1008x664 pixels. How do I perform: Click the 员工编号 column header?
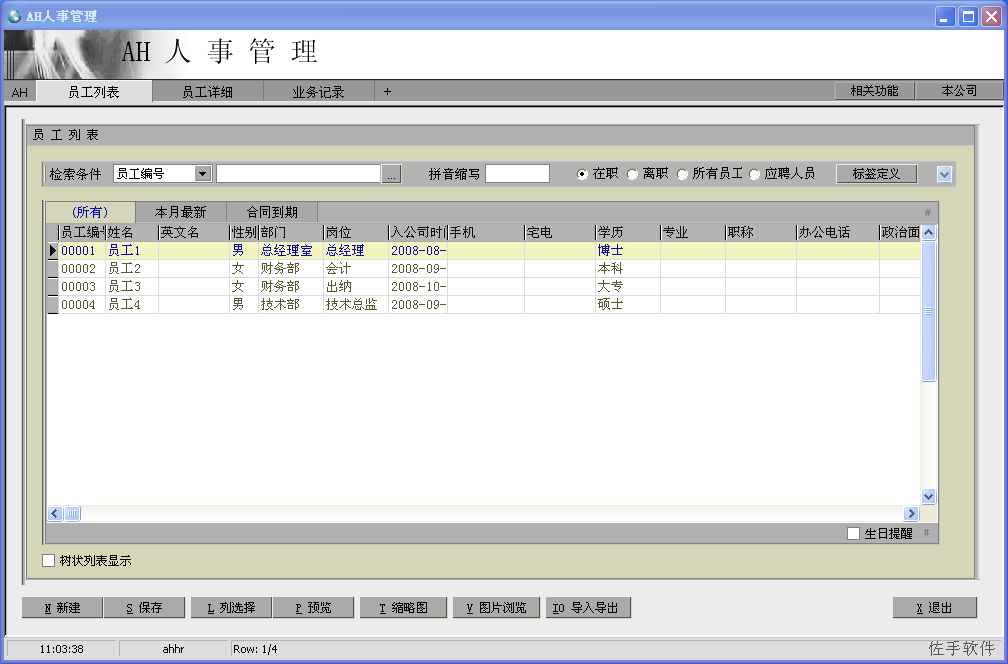click(82, 232)
